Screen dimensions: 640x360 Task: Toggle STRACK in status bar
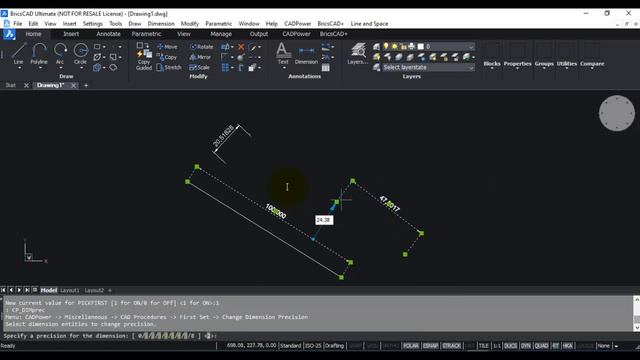(x=451, y=346)
